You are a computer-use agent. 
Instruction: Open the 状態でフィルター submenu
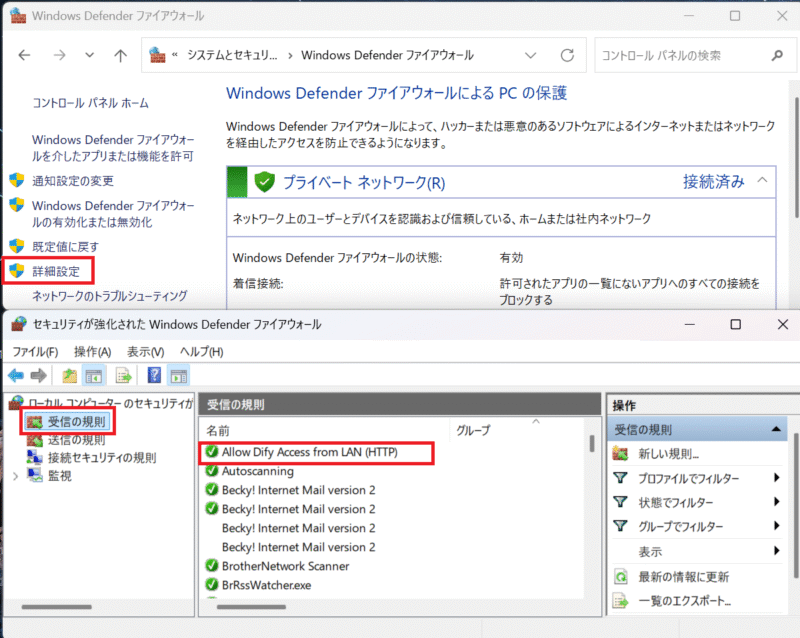pos(777,502)
